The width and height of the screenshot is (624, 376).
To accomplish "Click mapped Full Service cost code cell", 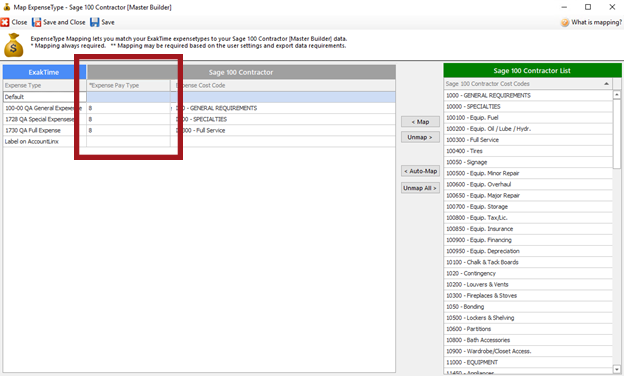I will click(283, 131).
